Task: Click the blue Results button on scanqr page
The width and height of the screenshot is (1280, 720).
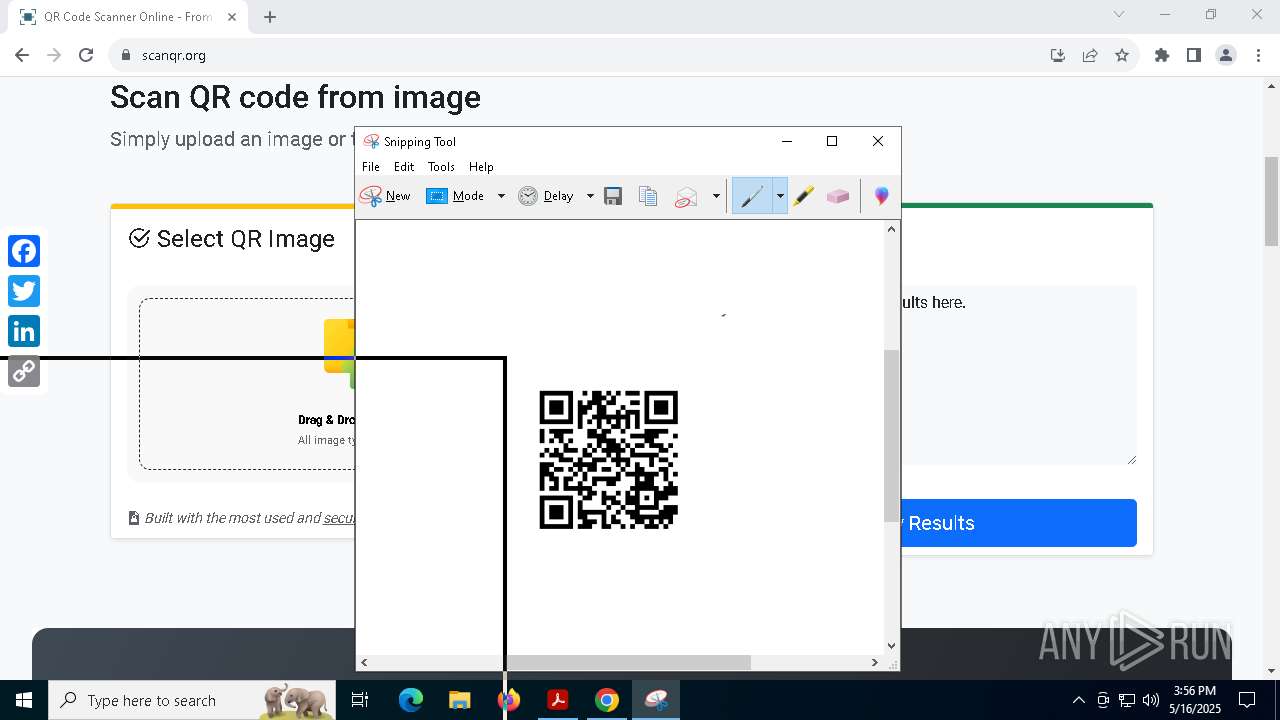Action: click(x=1018, y=523)
